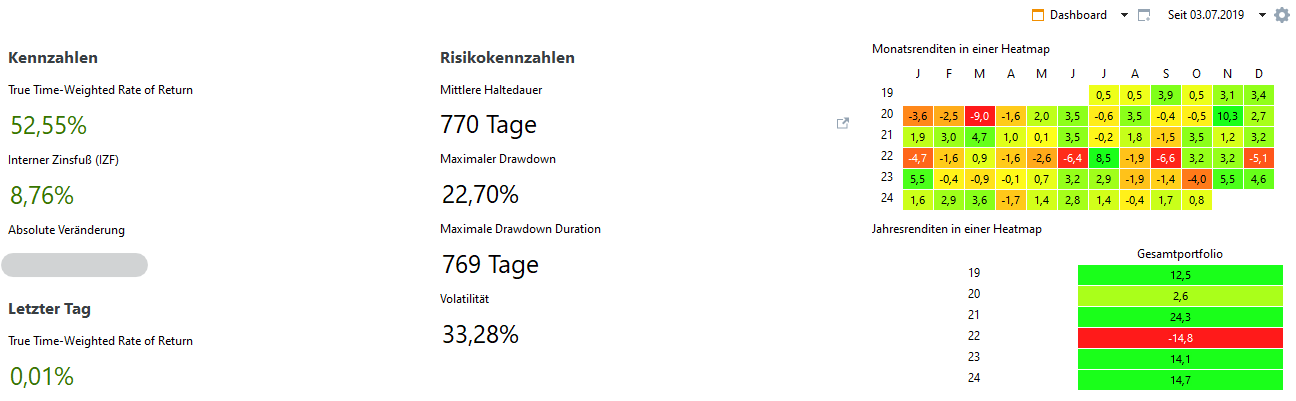Click the -6,4 June 2022 heatmap cell
1296x401 pixels.
[1072, 157]
